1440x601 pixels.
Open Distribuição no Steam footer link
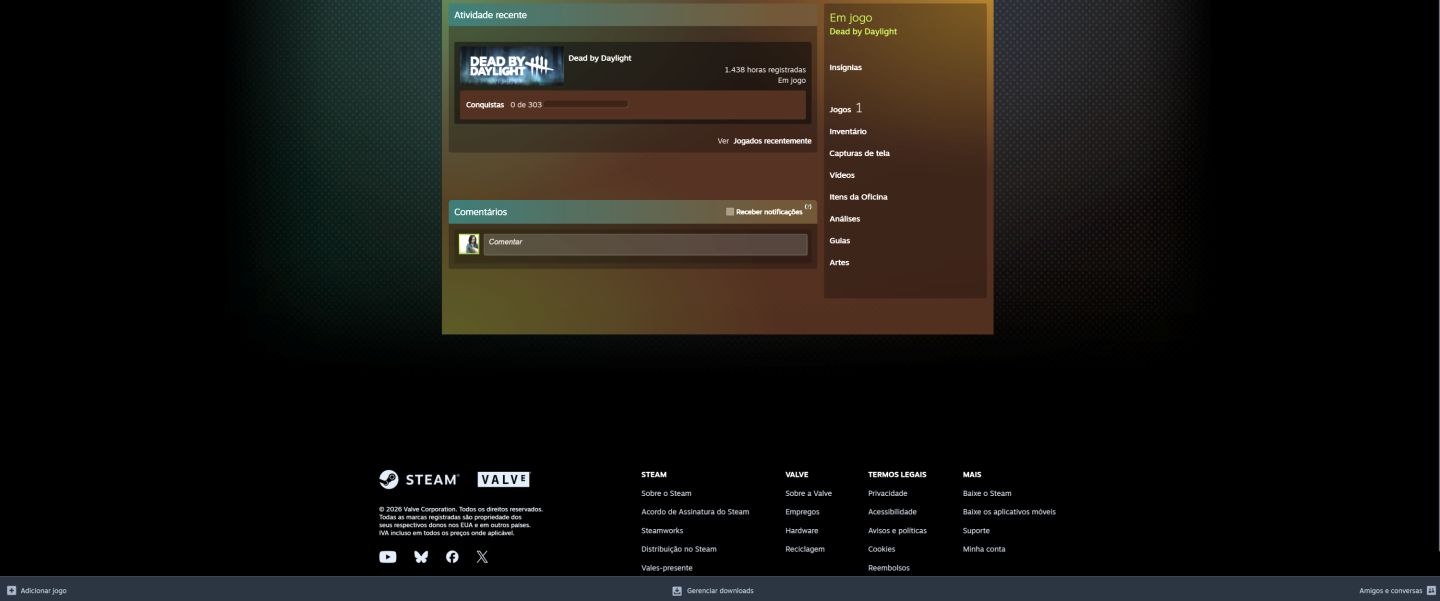point(679,549)
